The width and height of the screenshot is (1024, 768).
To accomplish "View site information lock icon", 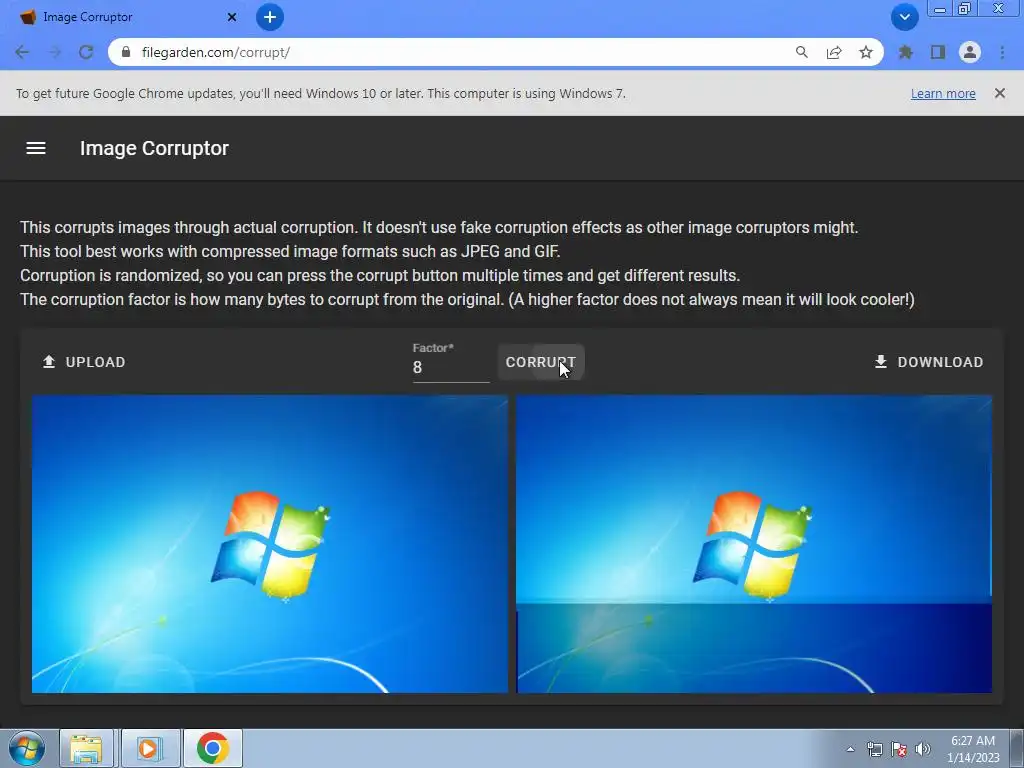I will 127,52.
